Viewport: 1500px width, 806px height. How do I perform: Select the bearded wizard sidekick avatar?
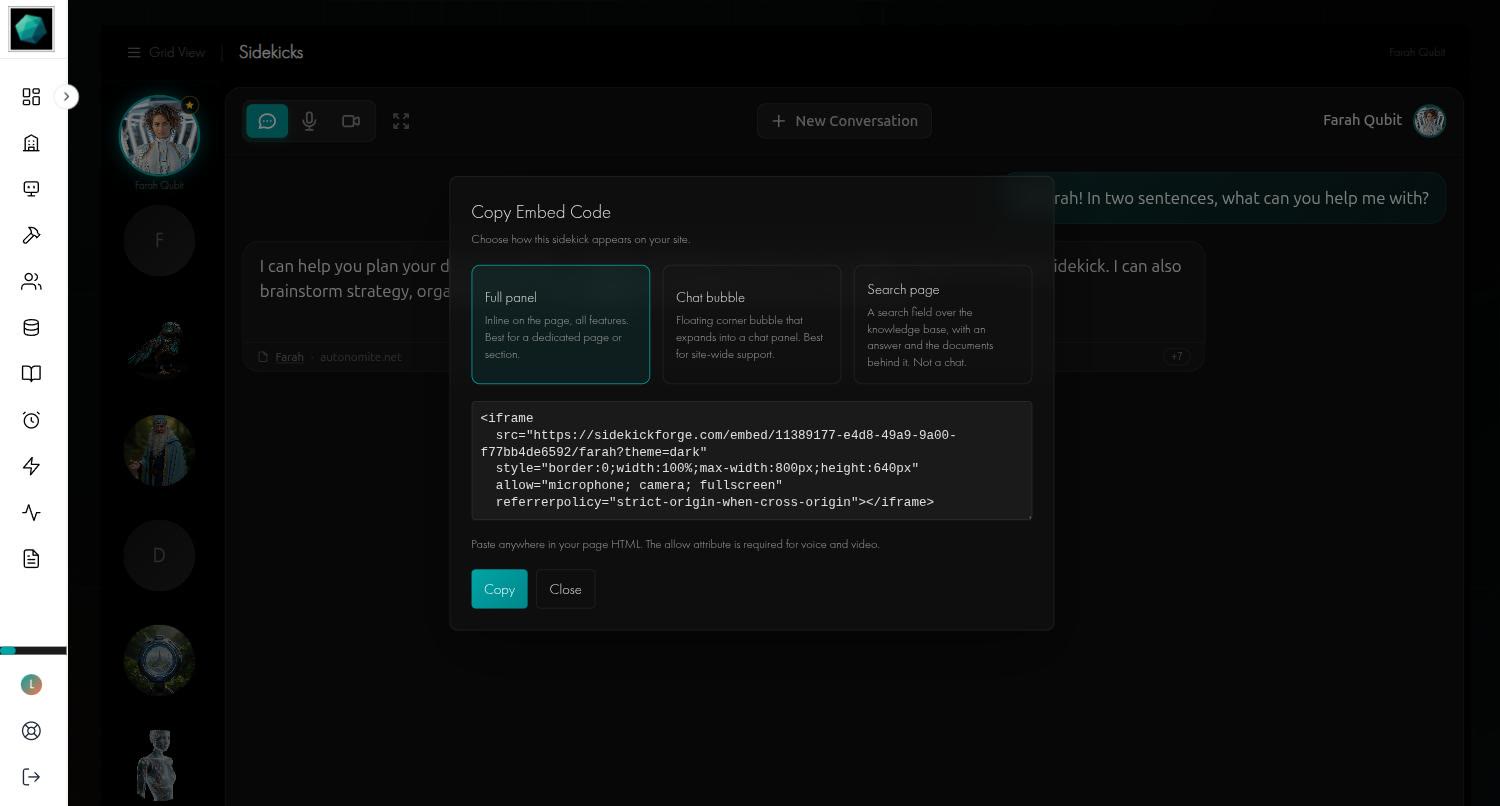(159, 450)
